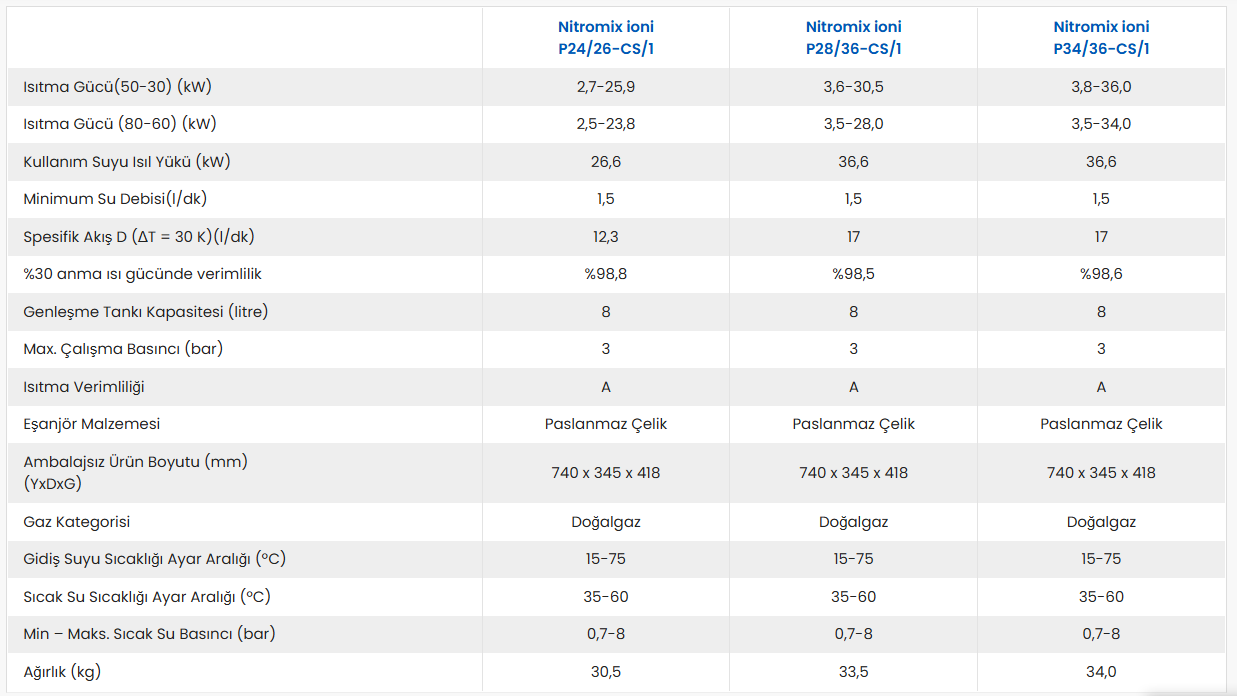Click the Nitromix ioni P24/26-CS/1 header

606,38
